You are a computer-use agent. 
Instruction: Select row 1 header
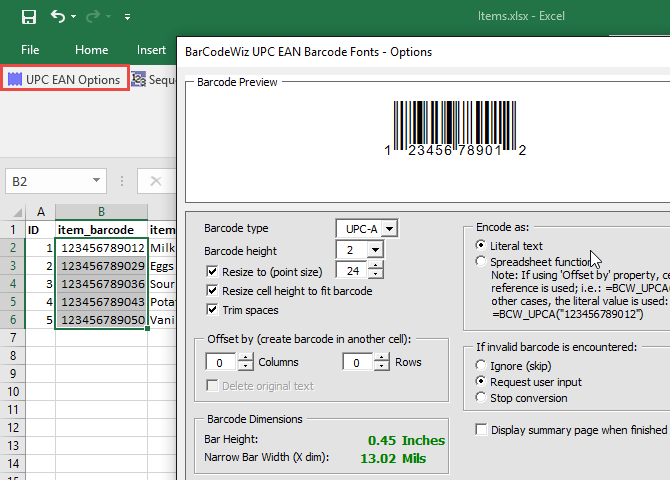click(13, 230)
